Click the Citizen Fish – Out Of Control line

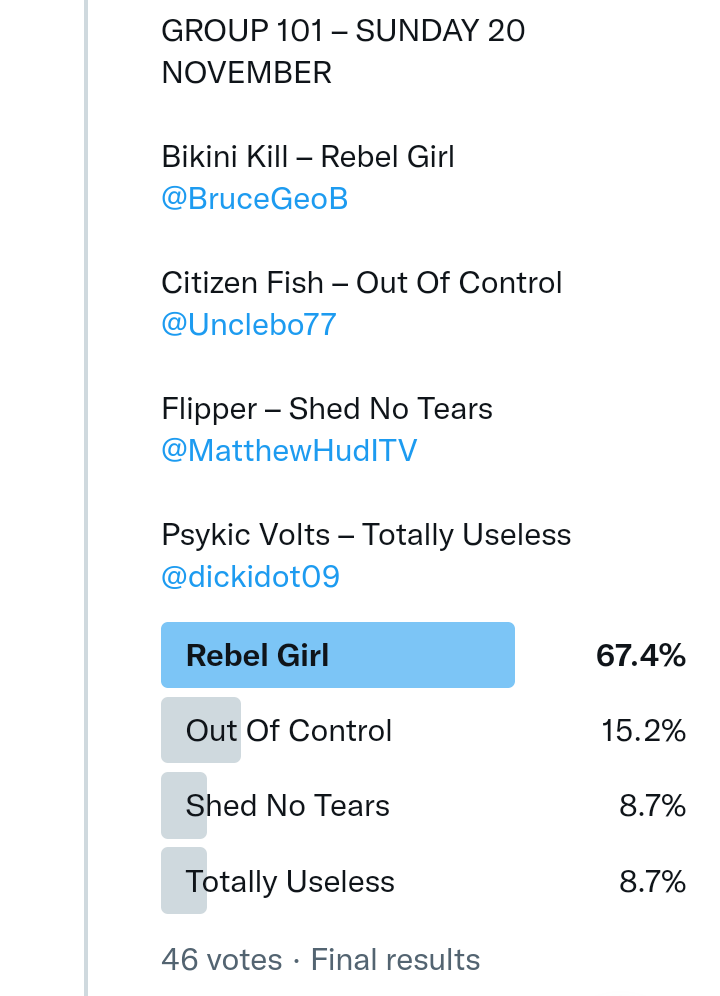(x=361, y=283)
